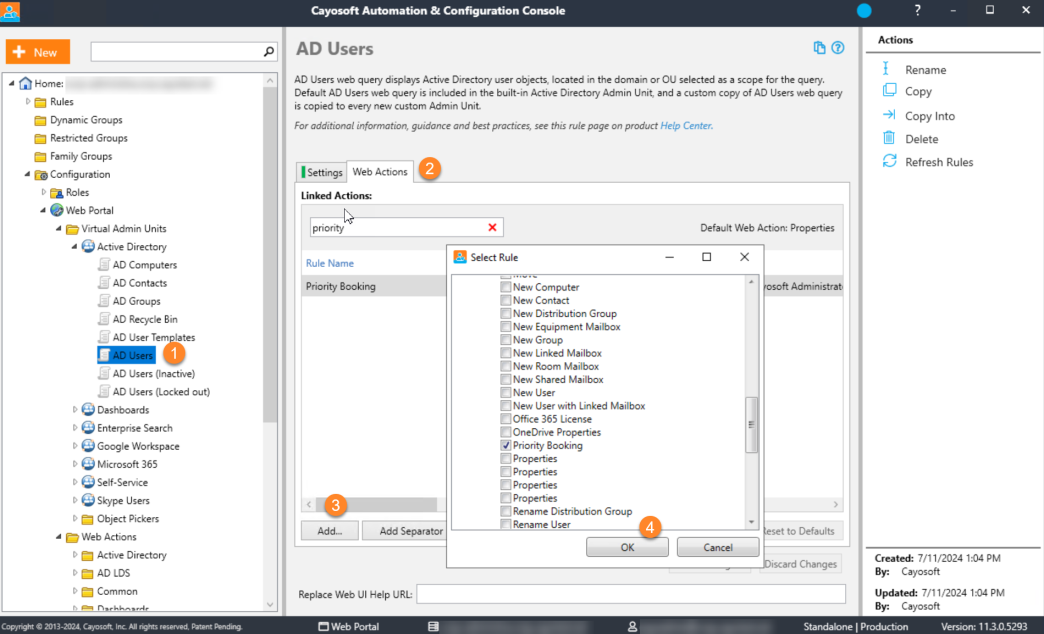Click the AD Computers query icon
Viewport: 1044px width, 634px height.
tap(104, 264)
